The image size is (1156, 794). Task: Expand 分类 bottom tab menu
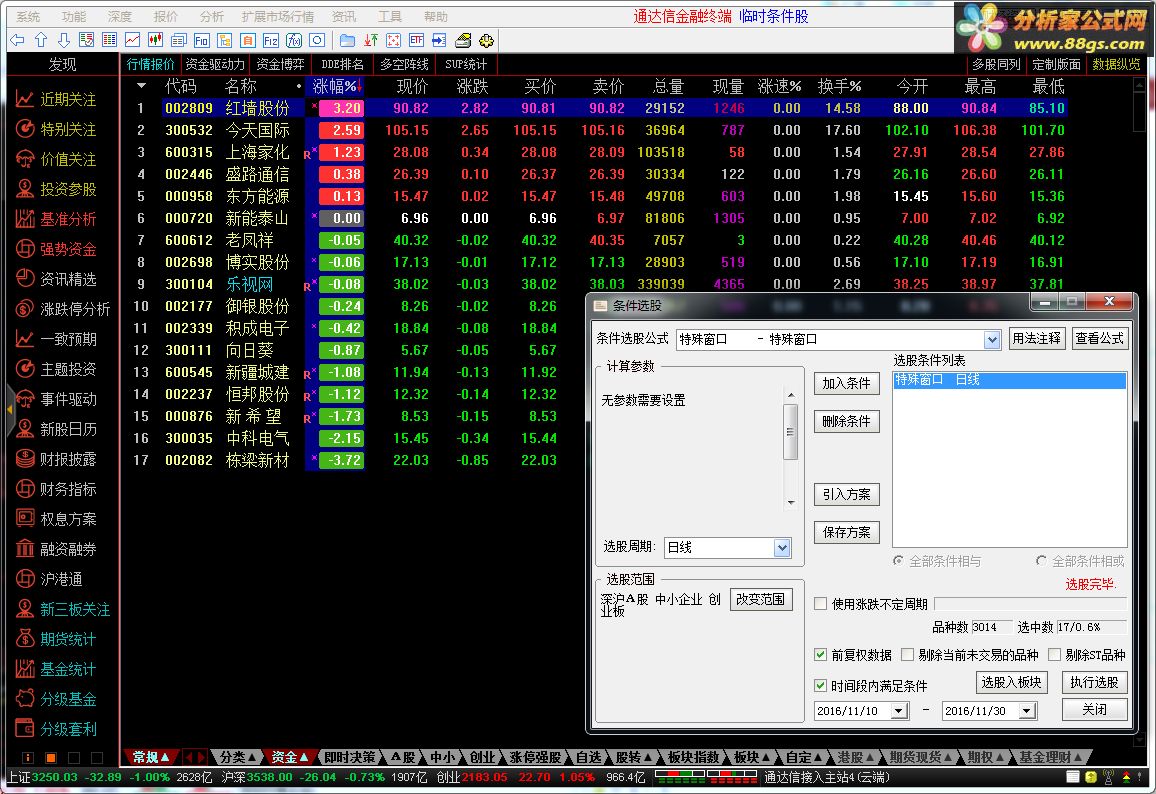pos(237,757)
